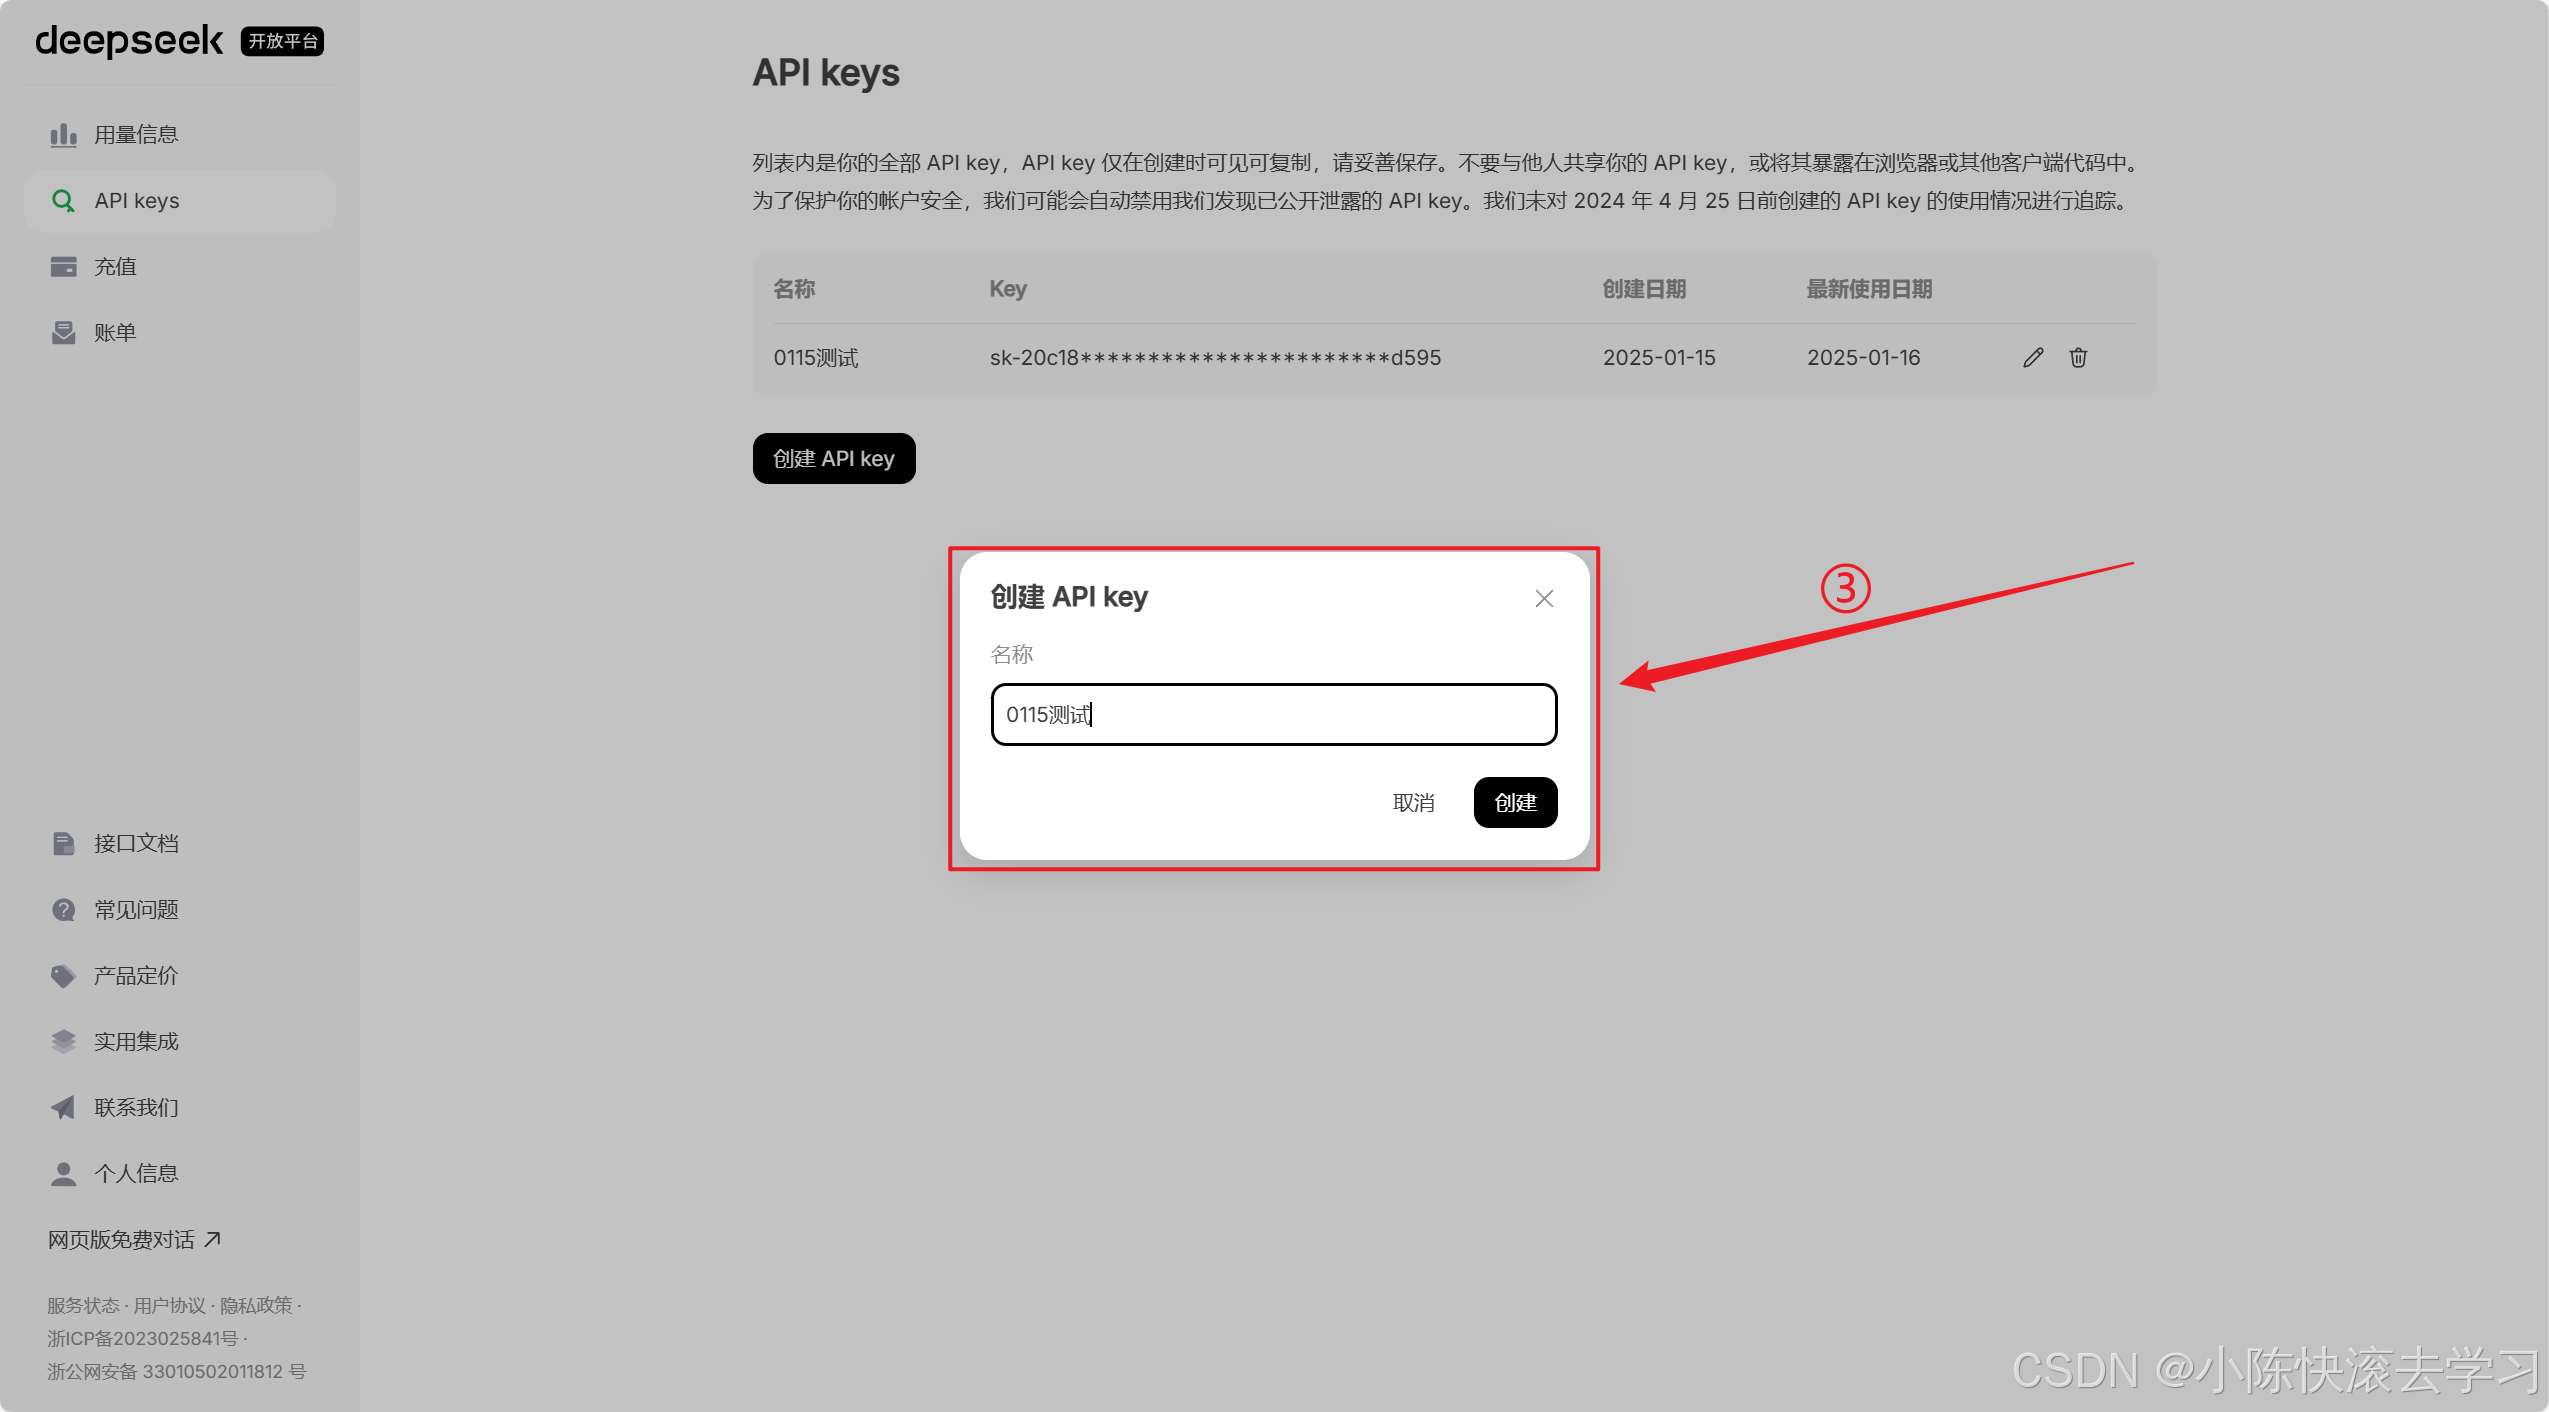Click the deepseek logo at top left
This screenshot has height=1412, width=2549.
click(129, 41)
